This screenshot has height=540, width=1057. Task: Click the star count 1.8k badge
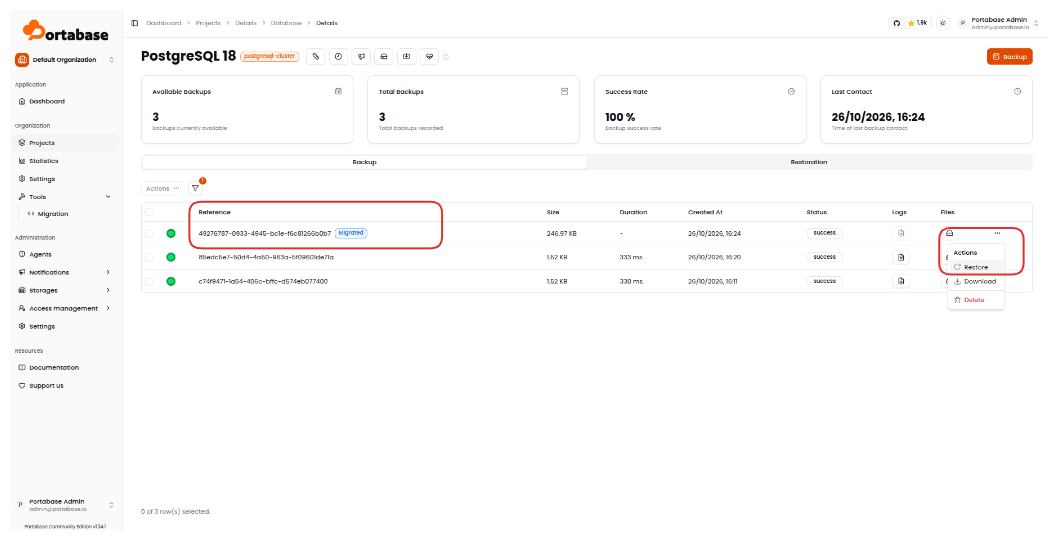(917, 23)
